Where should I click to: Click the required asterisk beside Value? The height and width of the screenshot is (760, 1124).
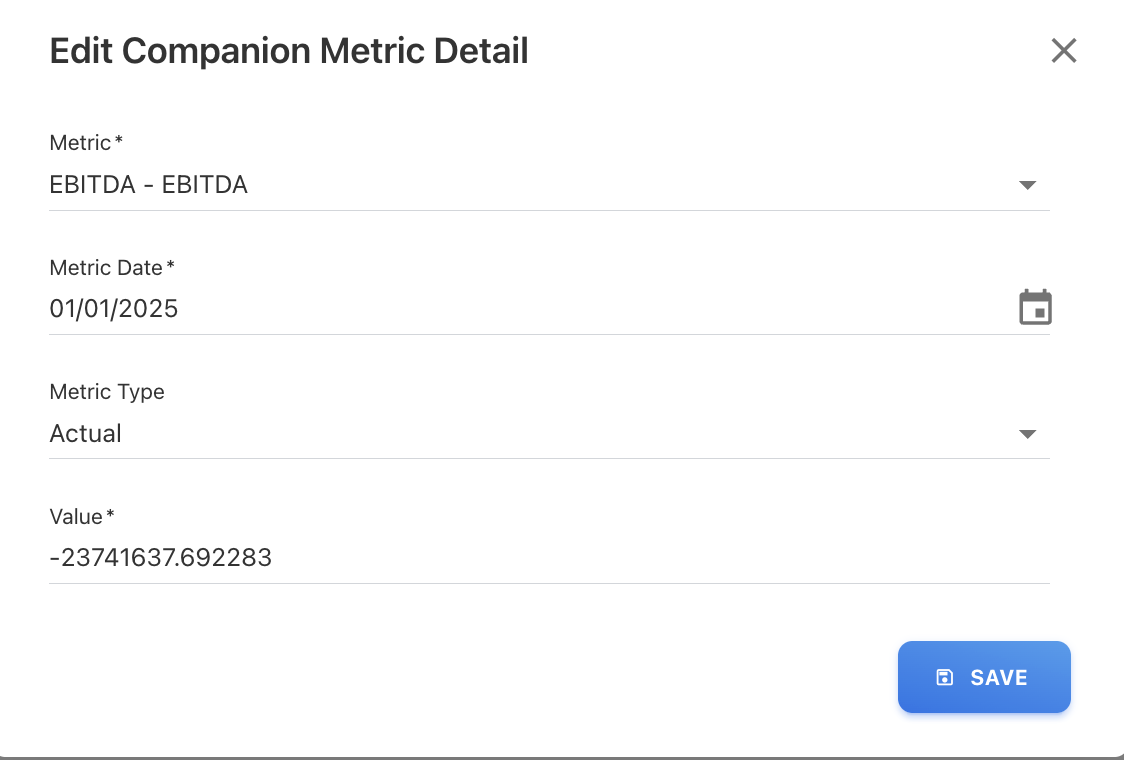tap(111, 515)
